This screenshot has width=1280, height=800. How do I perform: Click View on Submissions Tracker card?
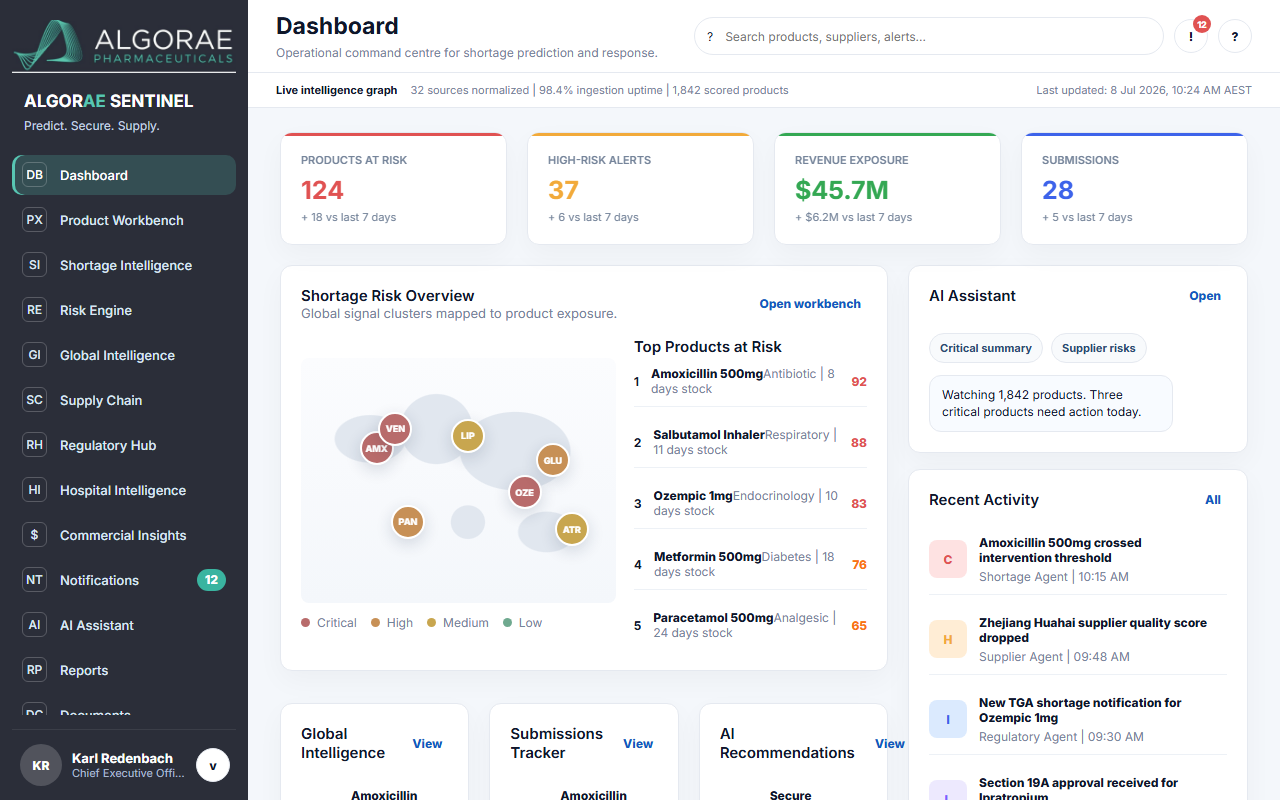coord(638,744)
